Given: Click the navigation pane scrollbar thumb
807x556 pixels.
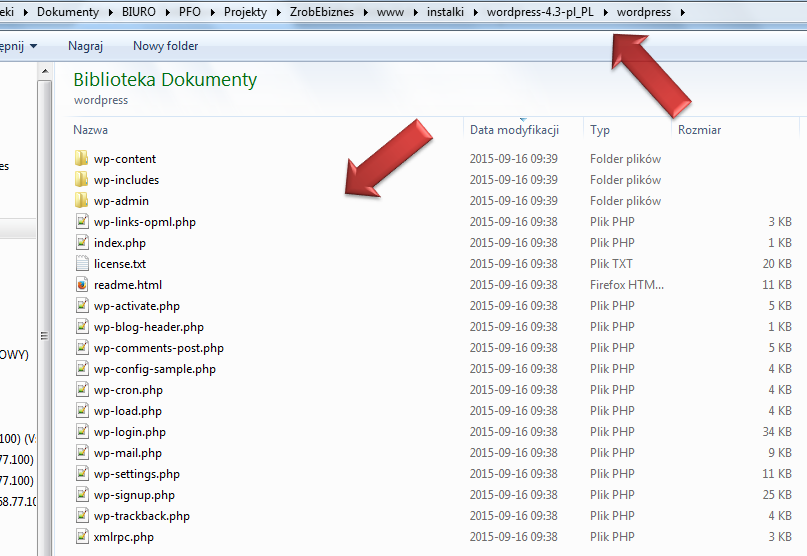Looking at the screenshot, I should coord(45,336).
